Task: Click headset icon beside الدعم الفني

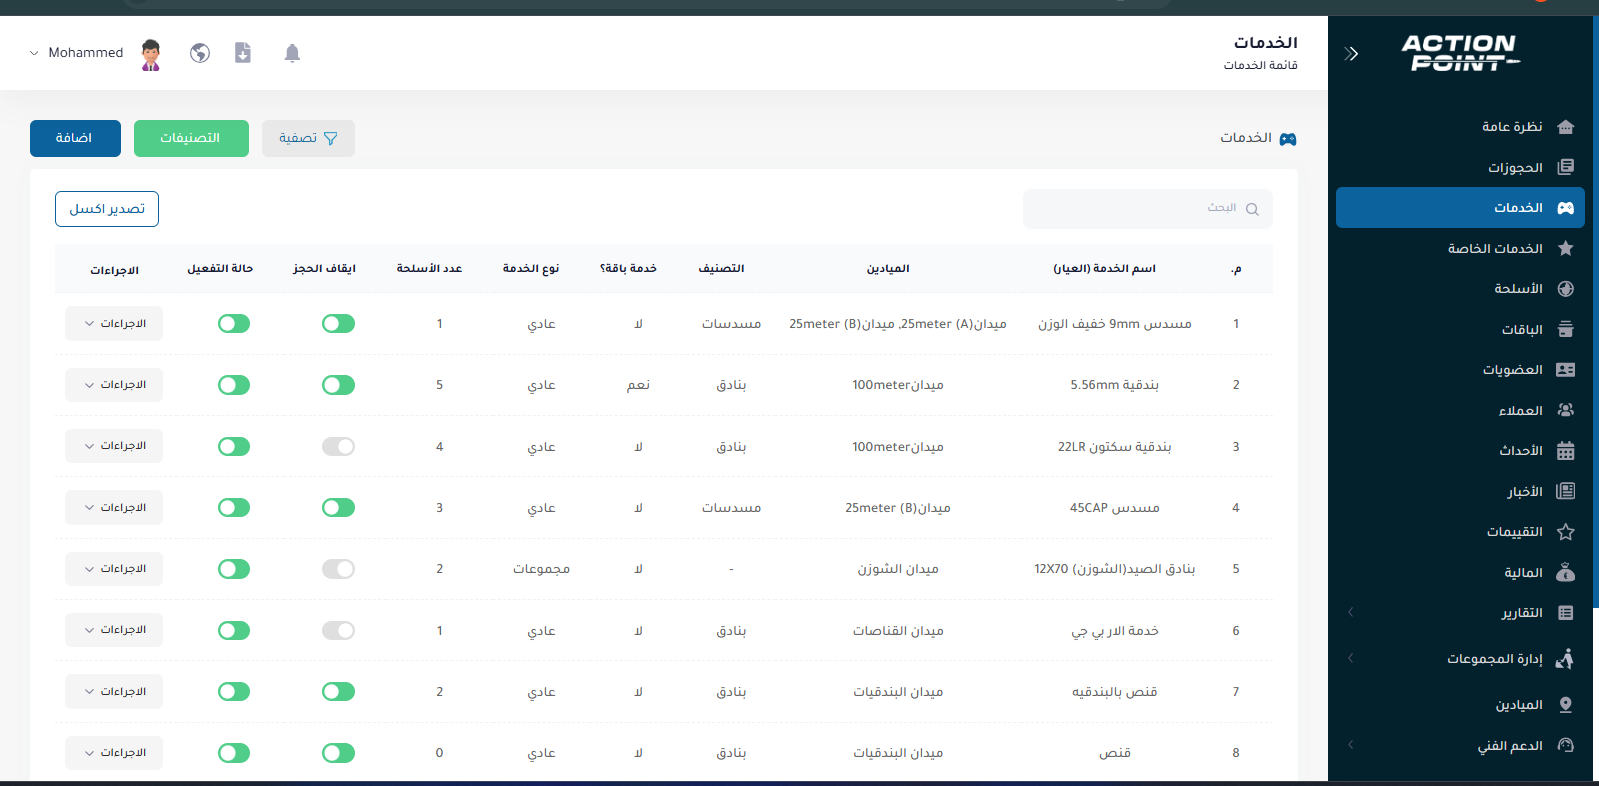Action: [x=1566, y=745]
